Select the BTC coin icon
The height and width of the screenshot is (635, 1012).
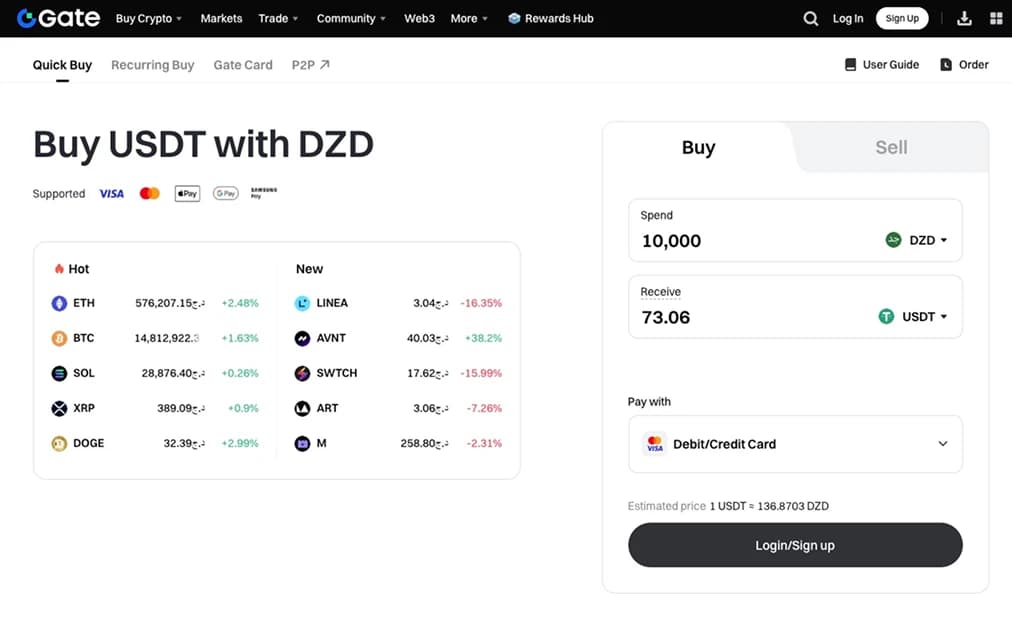tap(59, 338)
